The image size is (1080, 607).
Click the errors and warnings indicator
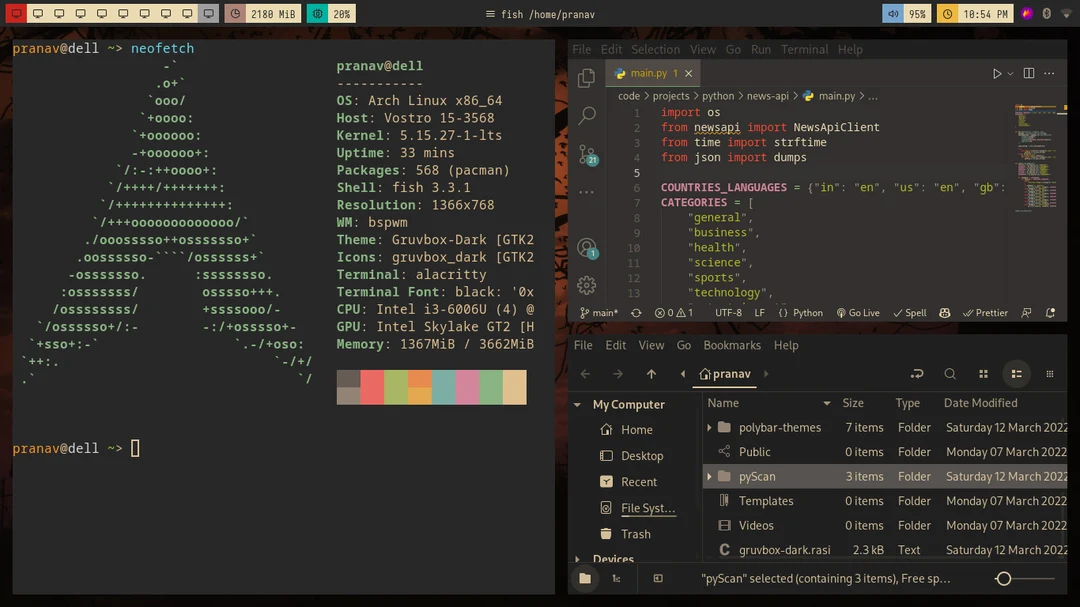click(672, 312)
